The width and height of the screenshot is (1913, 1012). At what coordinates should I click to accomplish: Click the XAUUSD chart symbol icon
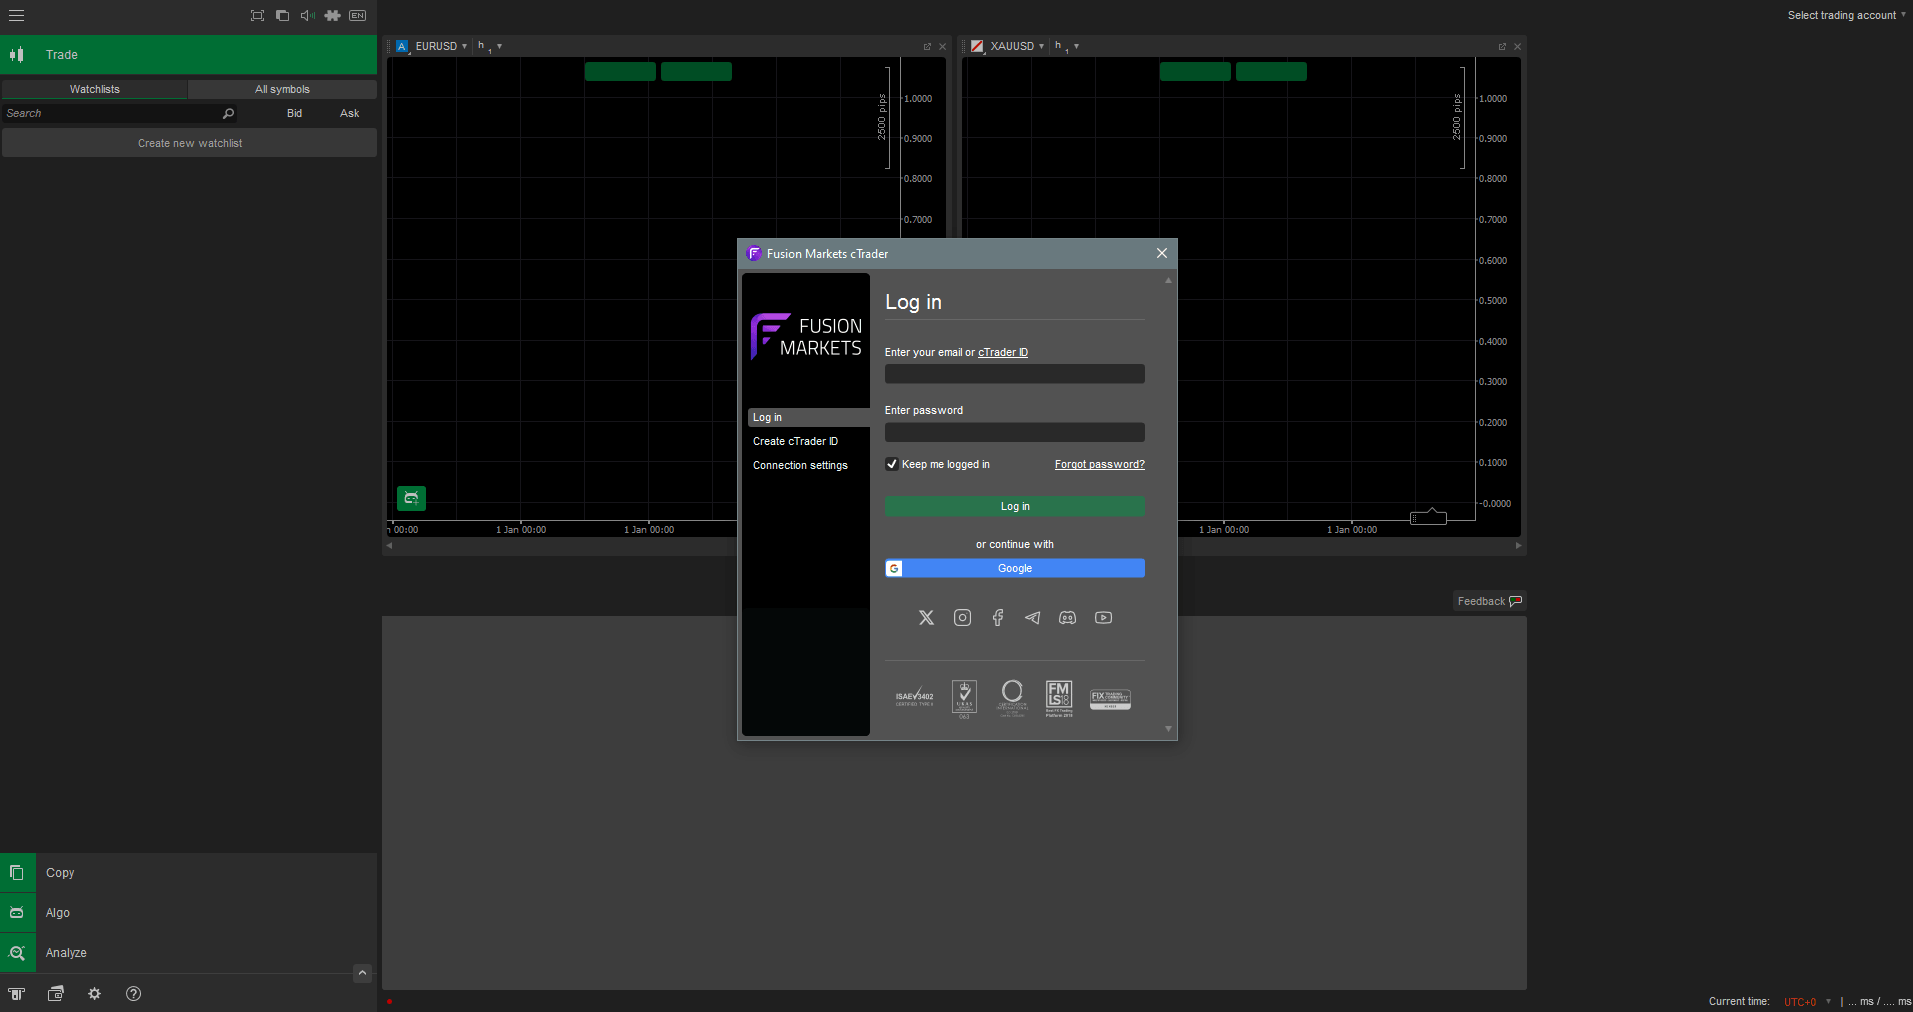(x=977, y=46)
